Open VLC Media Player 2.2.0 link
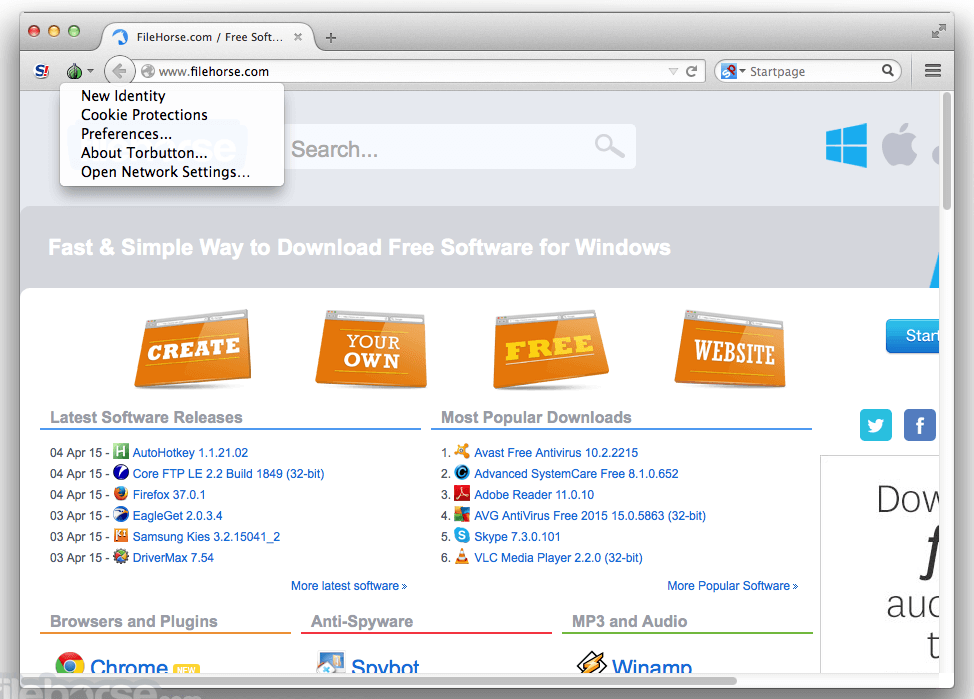This screenshot has width=974, height=699. pos(558,558)
